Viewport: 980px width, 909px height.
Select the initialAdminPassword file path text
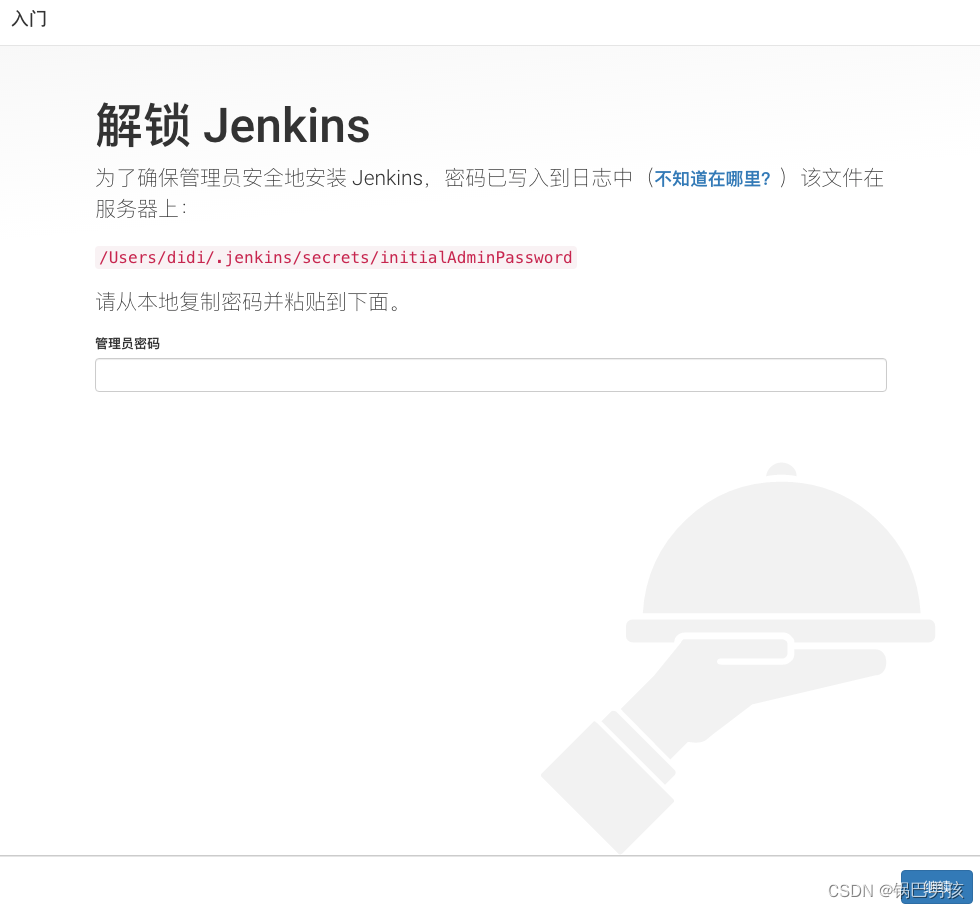tap(336, 257)
